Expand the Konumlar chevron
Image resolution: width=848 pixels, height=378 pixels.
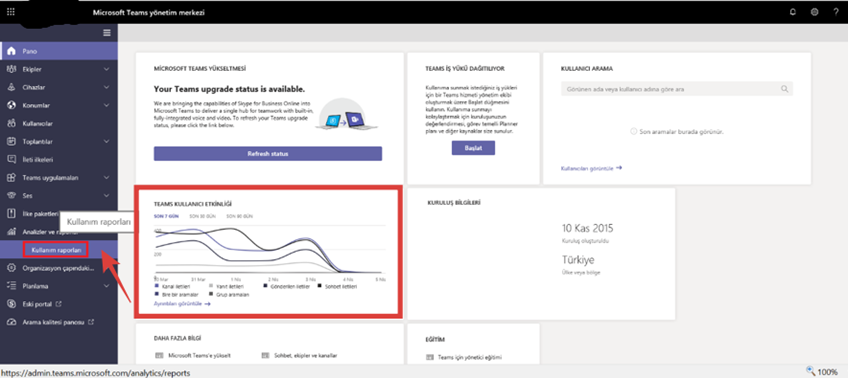[106, 105]
